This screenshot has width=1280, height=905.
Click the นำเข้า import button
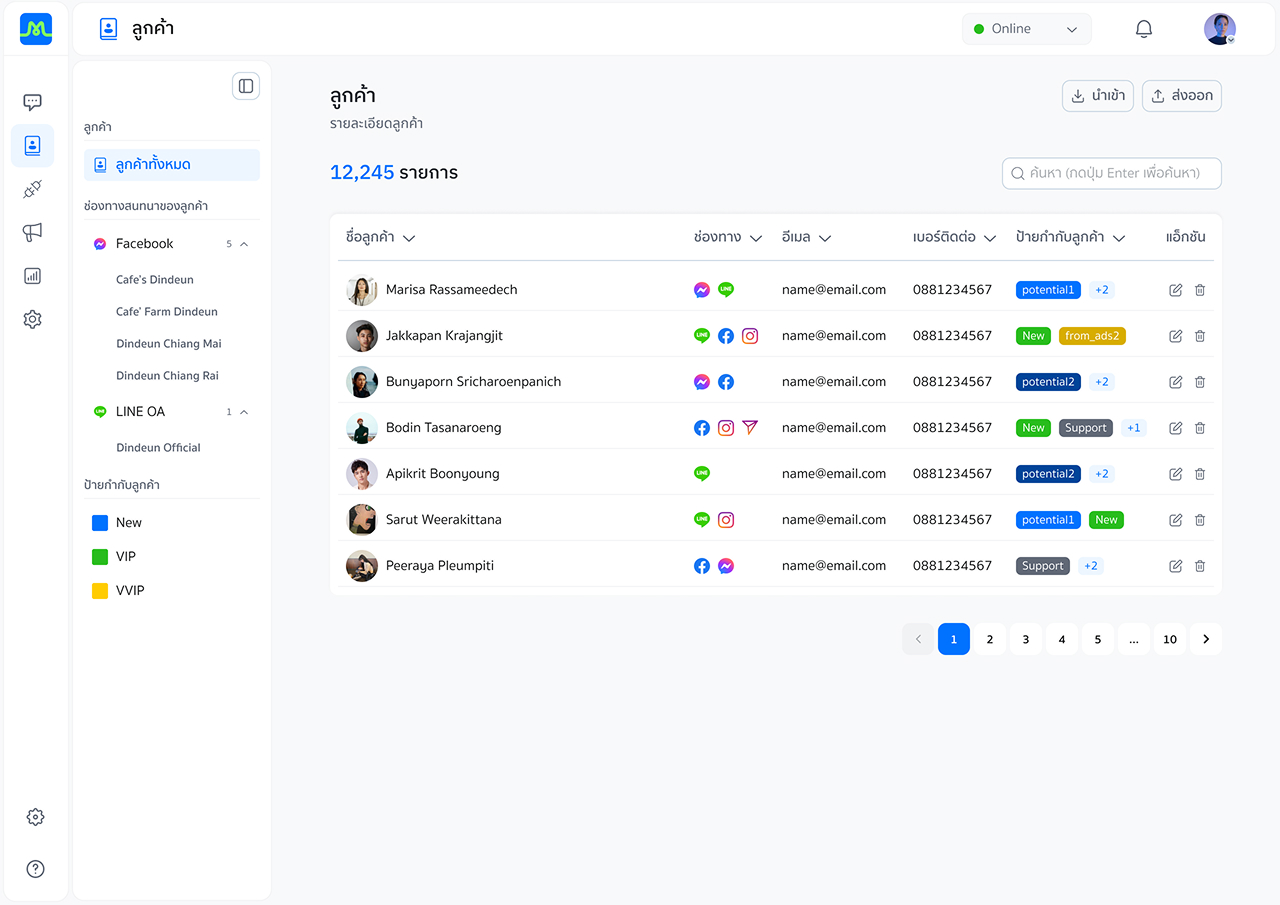tap(1098, 96)
